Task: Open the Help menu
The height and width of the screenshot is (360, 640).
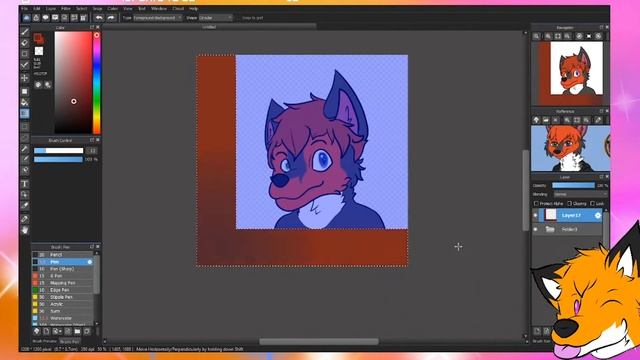Action: point(193,9)
